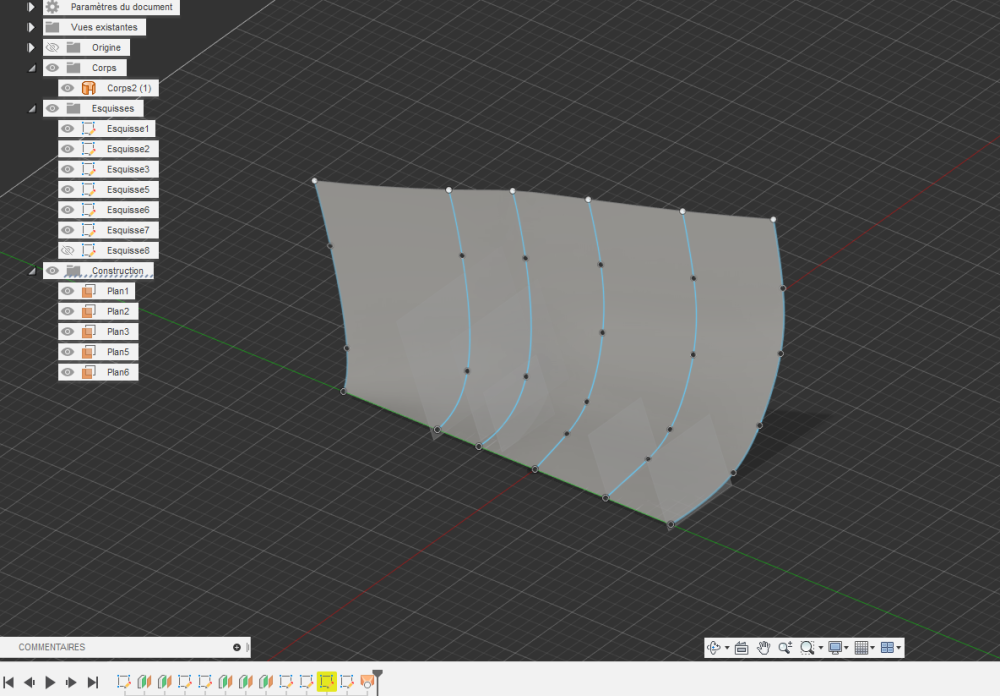Click the Esquisse6 sketch icon

pos(89,210)
